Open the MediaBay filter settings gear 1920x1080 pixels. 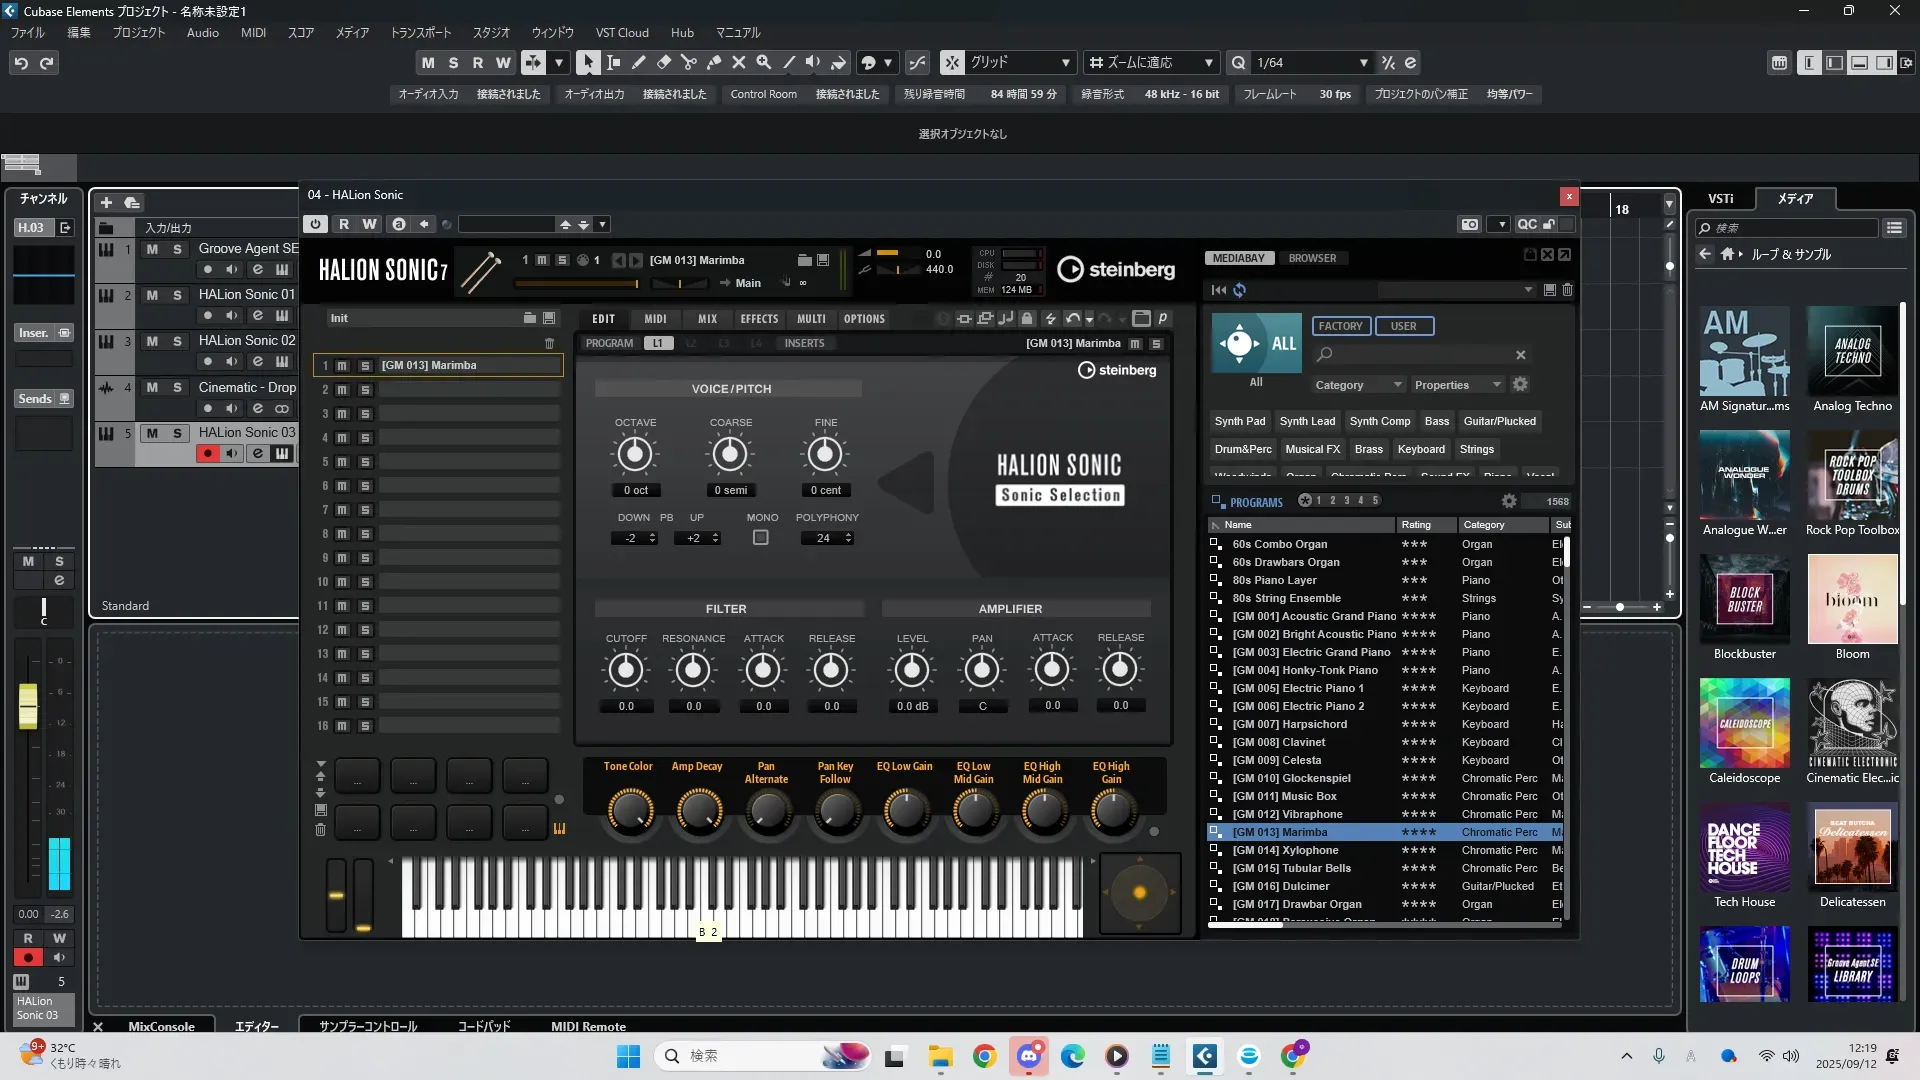[x=1520, y=385]
